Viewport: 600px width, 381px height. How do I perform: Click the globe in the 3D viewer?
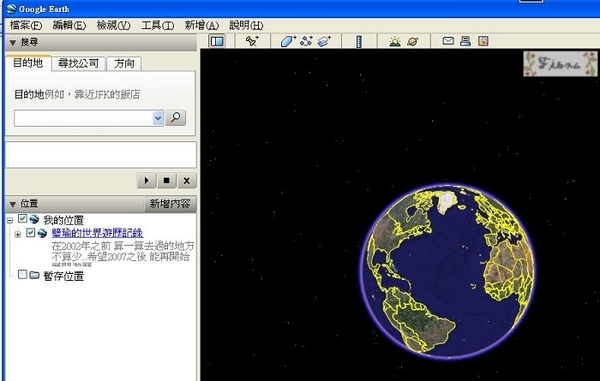tap(447, 270)
